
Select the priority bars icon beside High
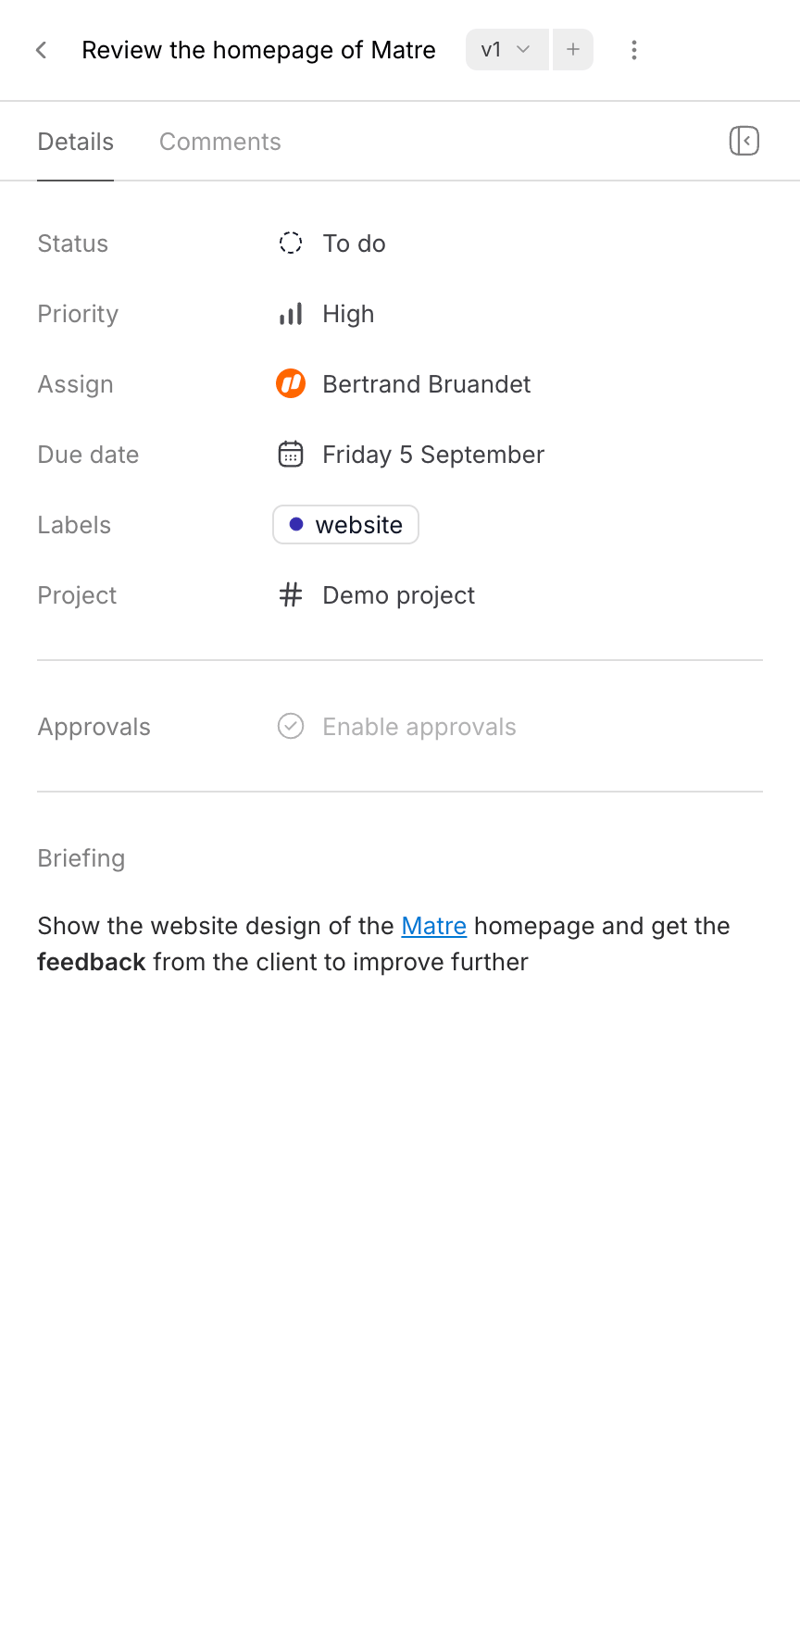click(x=290, y=313)
